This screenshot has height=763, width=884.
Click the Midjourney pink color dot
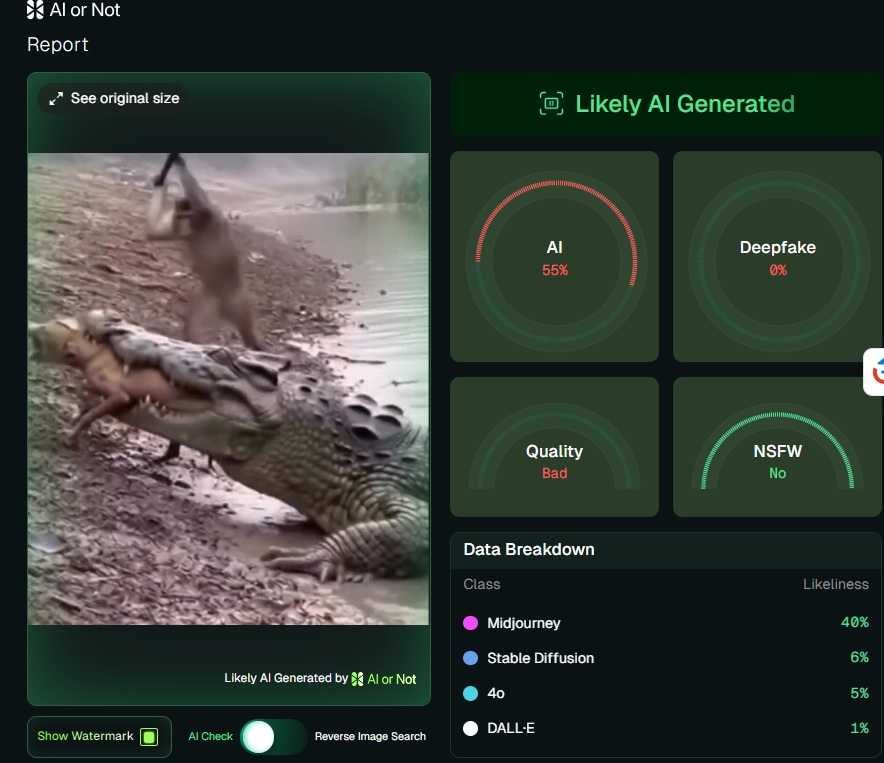coord(471,623)
